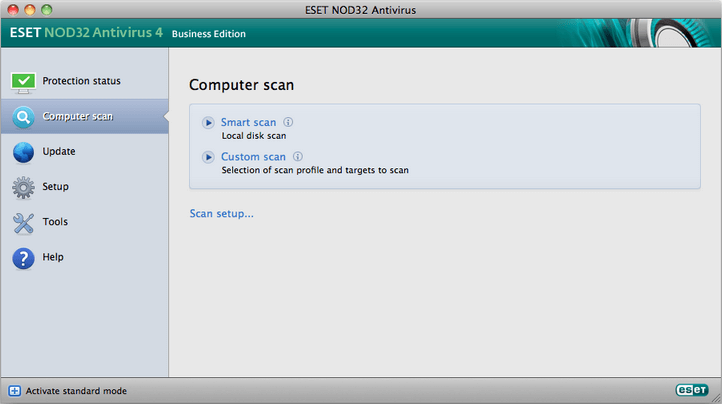Click the 'Local disk scan' description
The height and width of the screenshot is (404, 722).
point(254,136)
